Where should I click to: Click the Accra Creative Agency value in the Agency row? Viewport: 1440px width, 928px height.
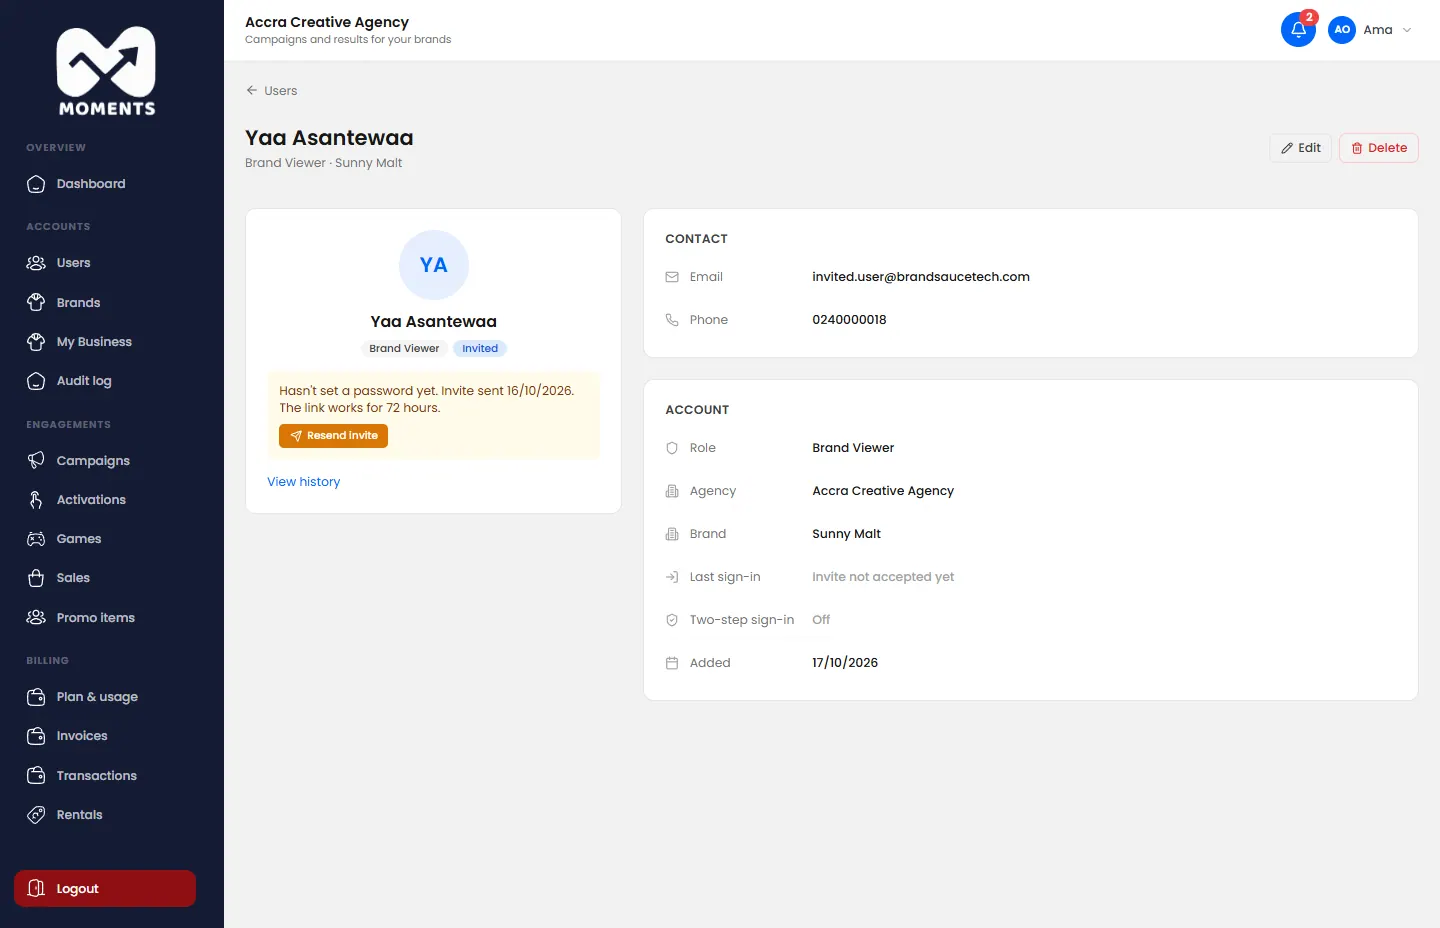pos(883,491)
